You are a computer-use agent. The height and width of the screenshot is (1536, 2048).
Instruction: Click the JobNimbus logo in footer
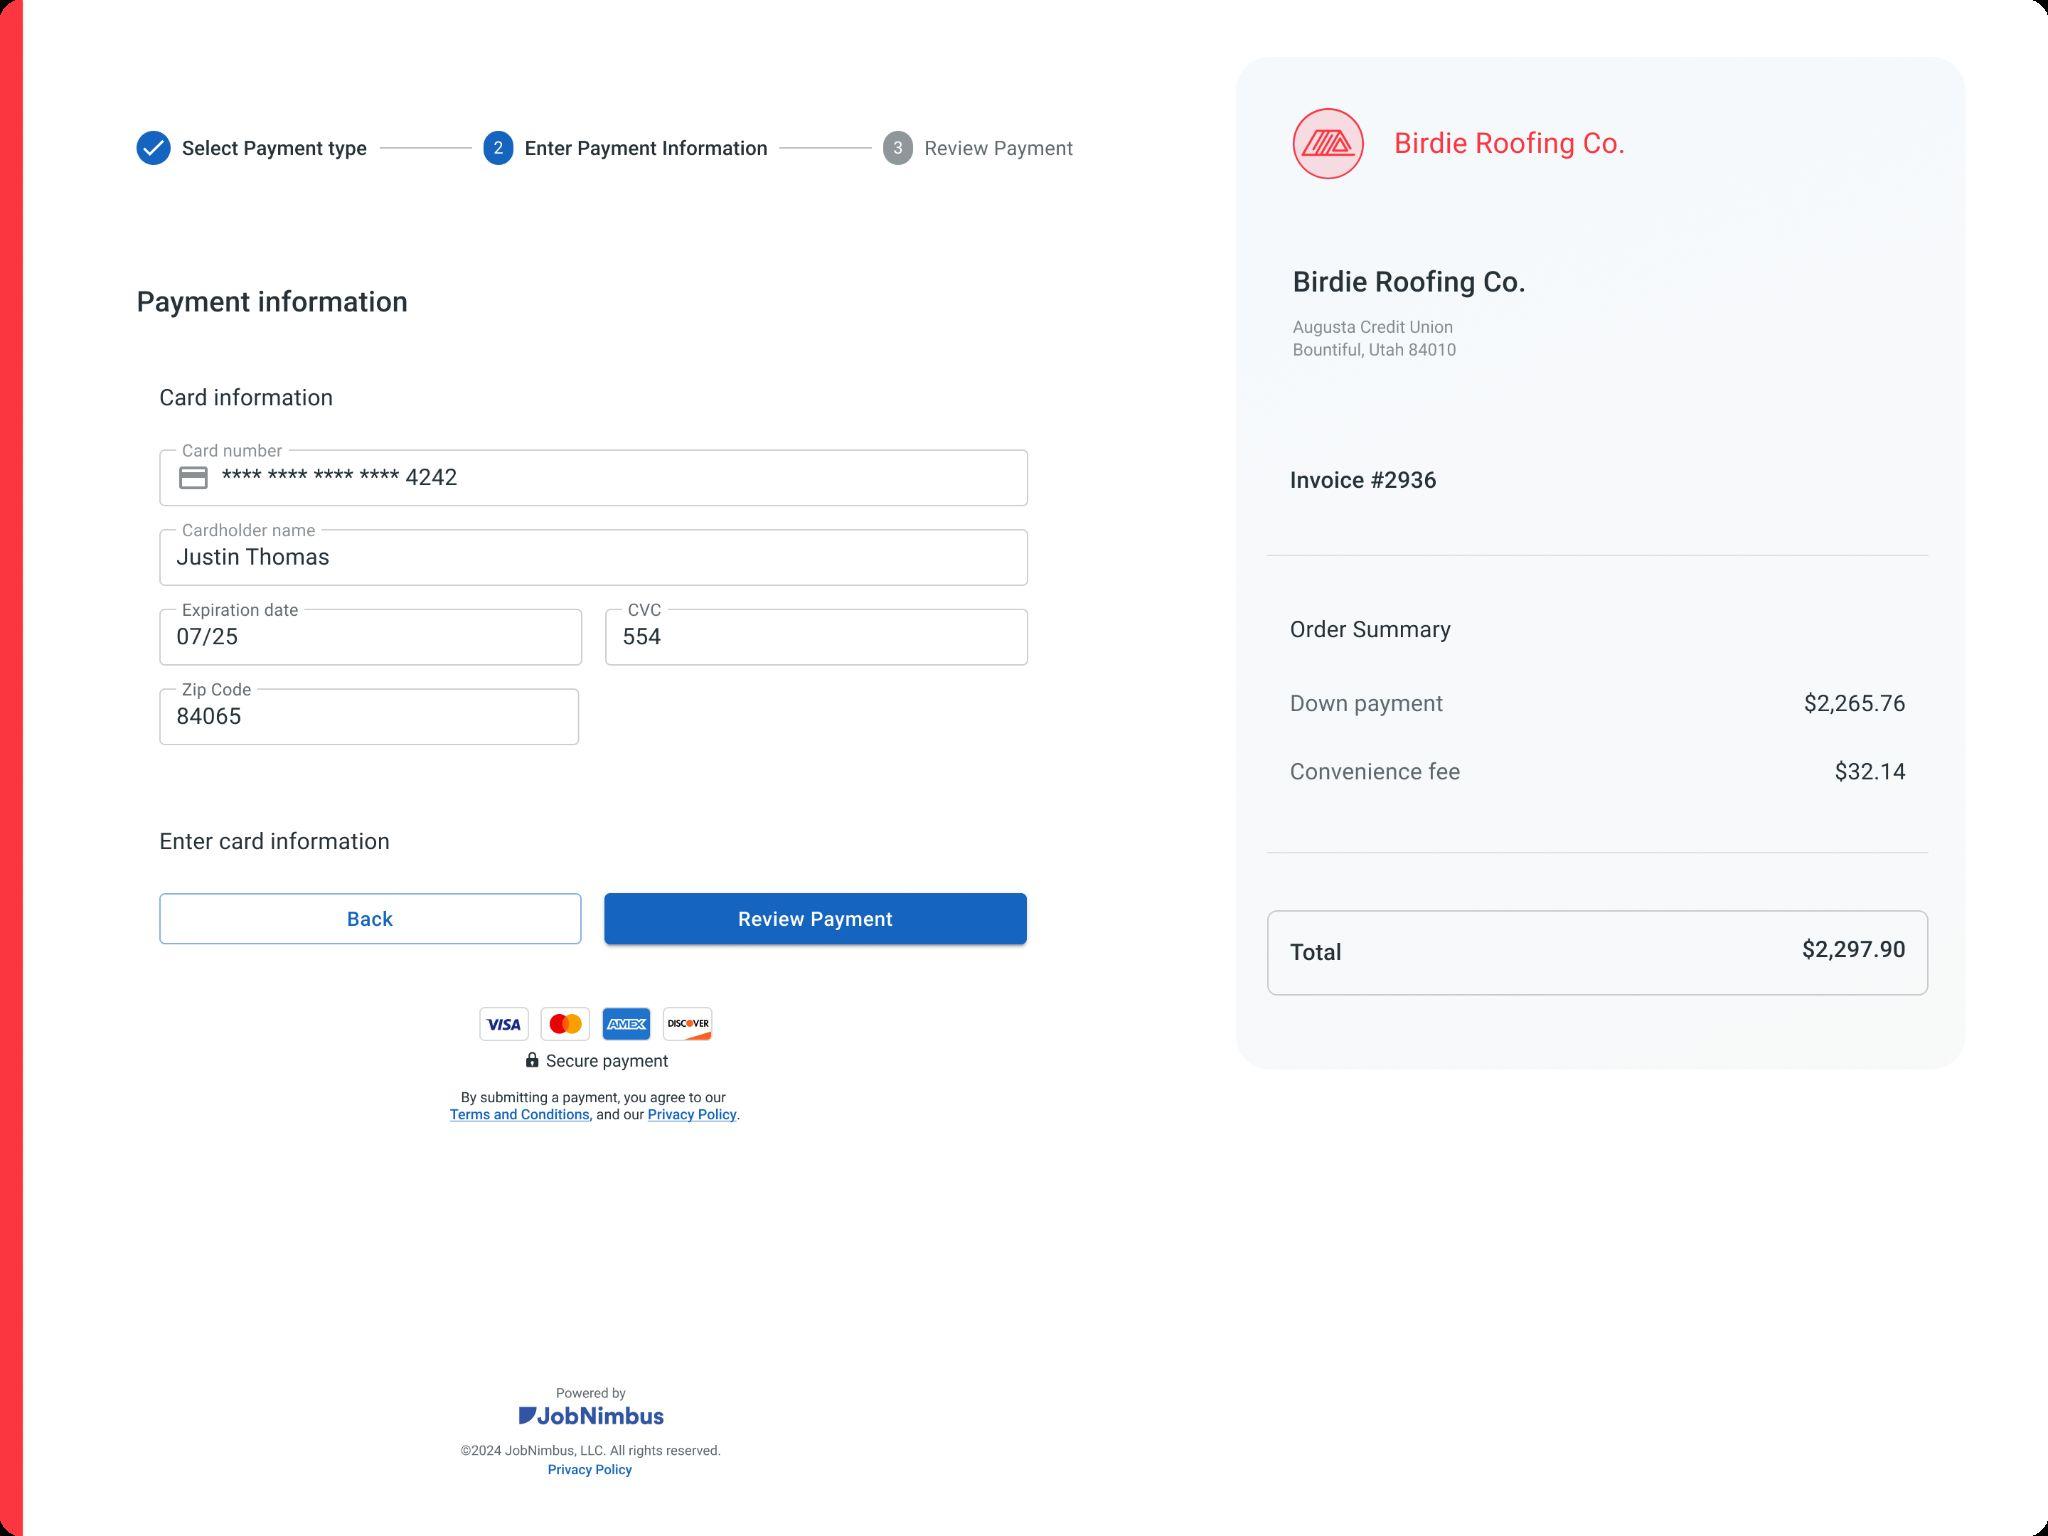click(x=591, y=1416)
